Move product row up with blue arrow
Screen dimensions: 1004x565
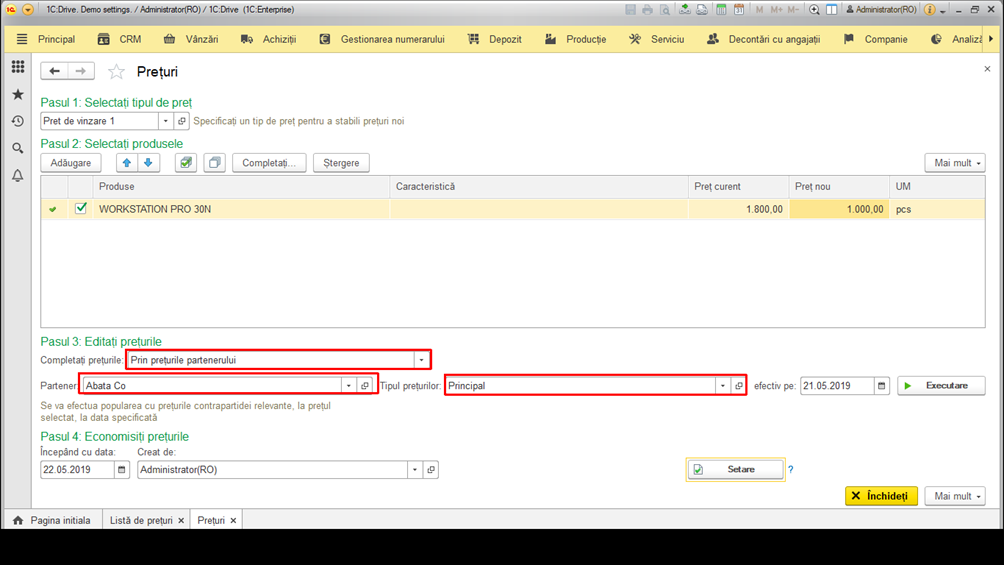point(127,163)
